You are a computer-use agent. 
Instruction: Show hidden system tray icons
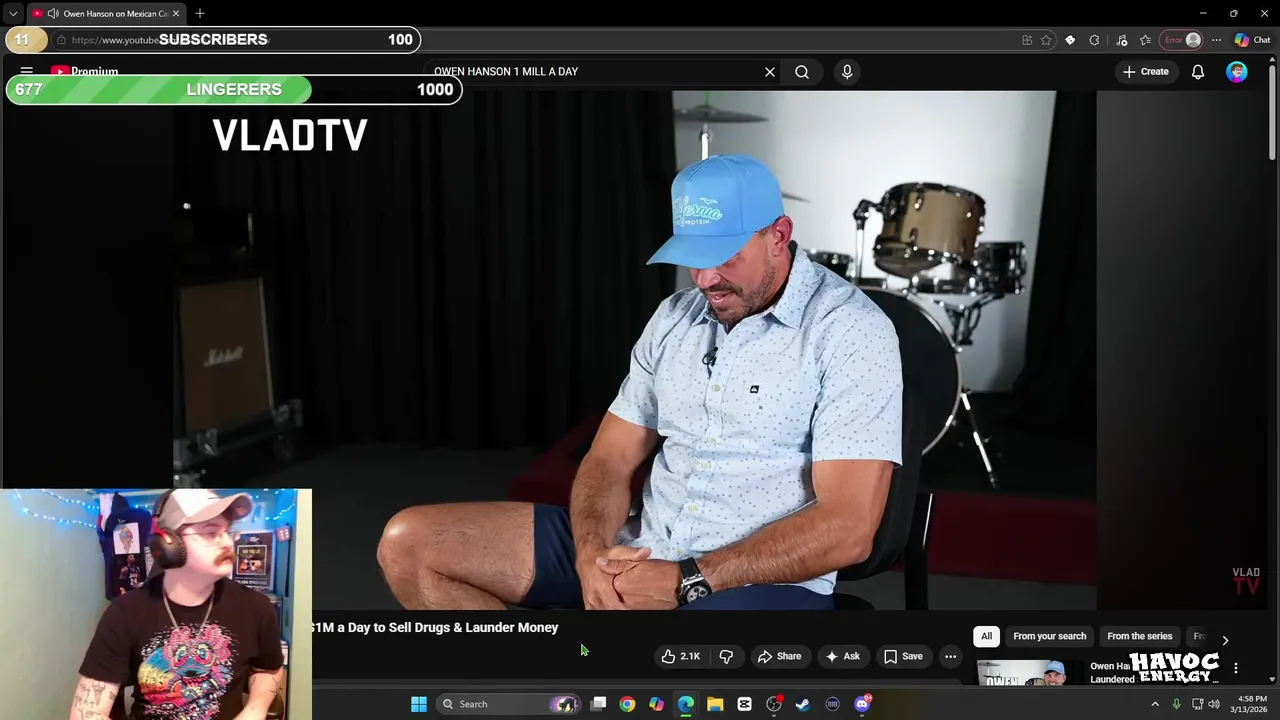(1155, 704)
